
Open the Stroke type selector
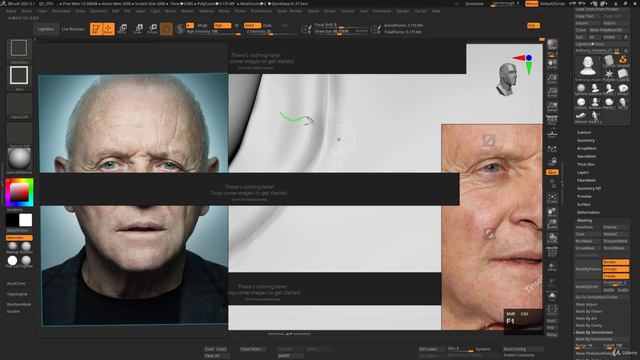[19, 77]
